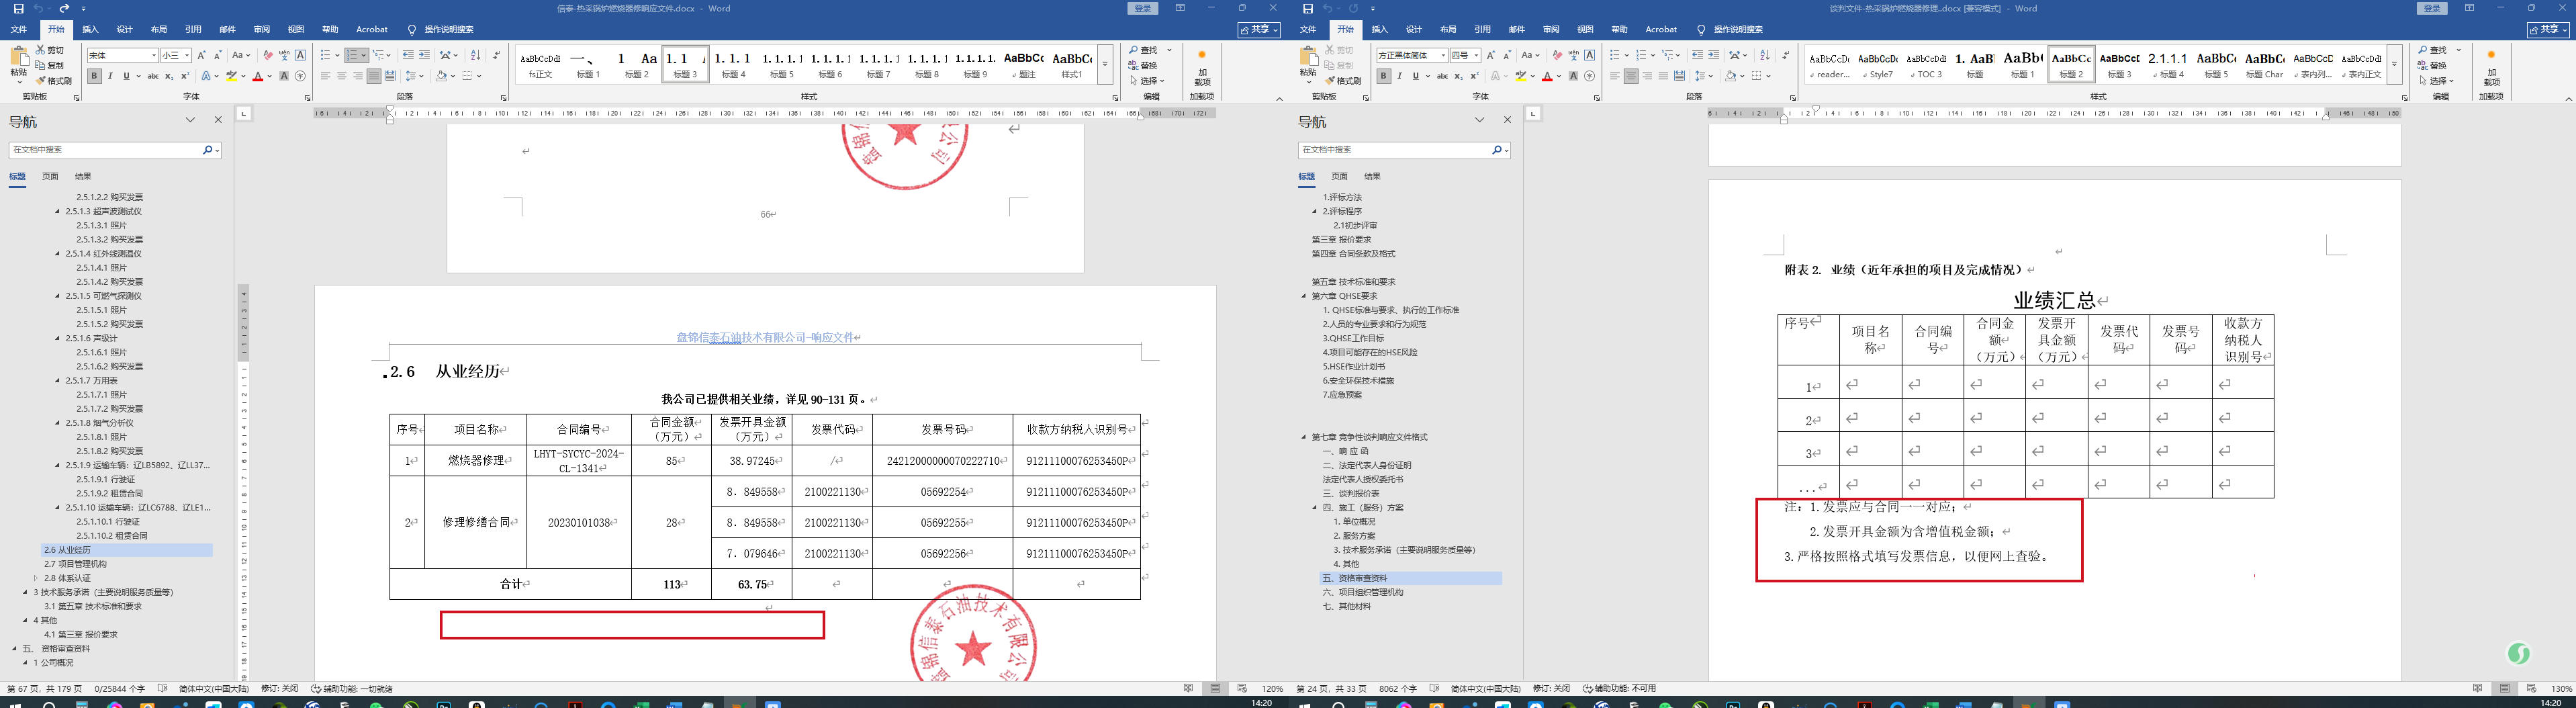Toggle Bold in right window ribbon
Viewport: 2576px width, 708px height.
click(1383, 76)
